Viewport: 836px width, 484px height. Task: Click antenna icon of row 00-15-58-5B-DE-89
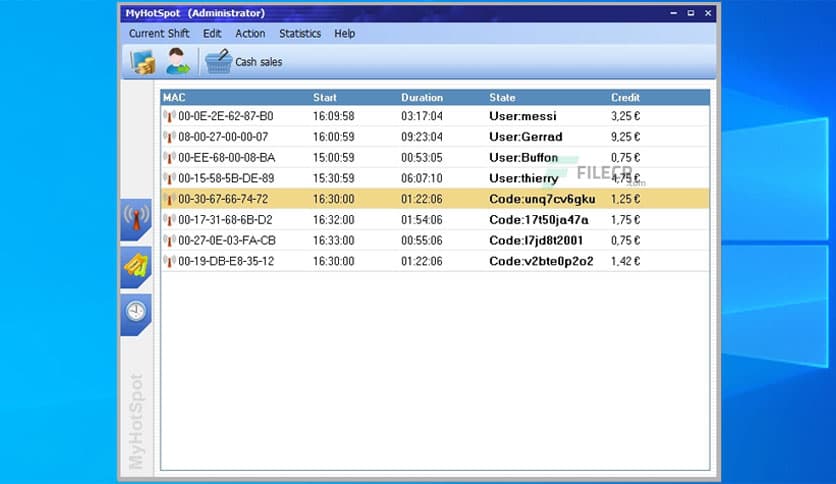pos(169,179)
